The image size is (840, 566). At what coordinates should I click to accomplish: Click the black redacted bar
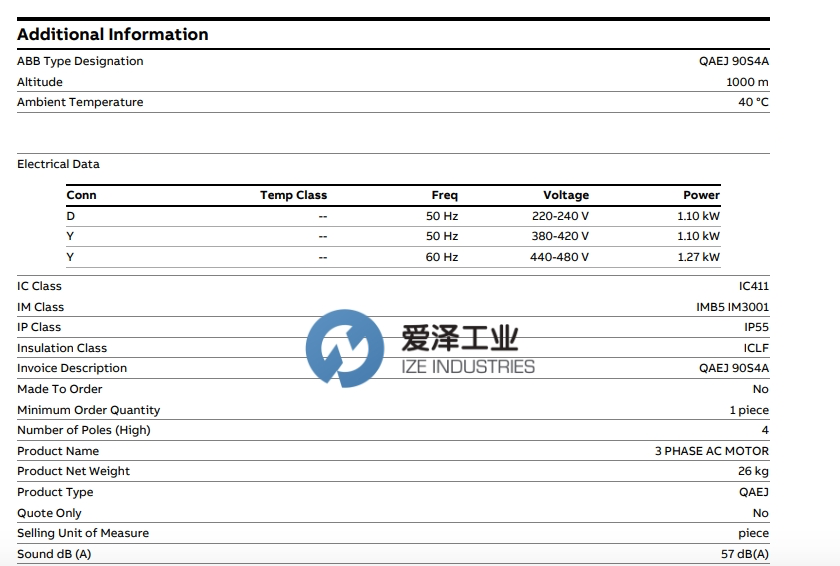coord(395,133)
